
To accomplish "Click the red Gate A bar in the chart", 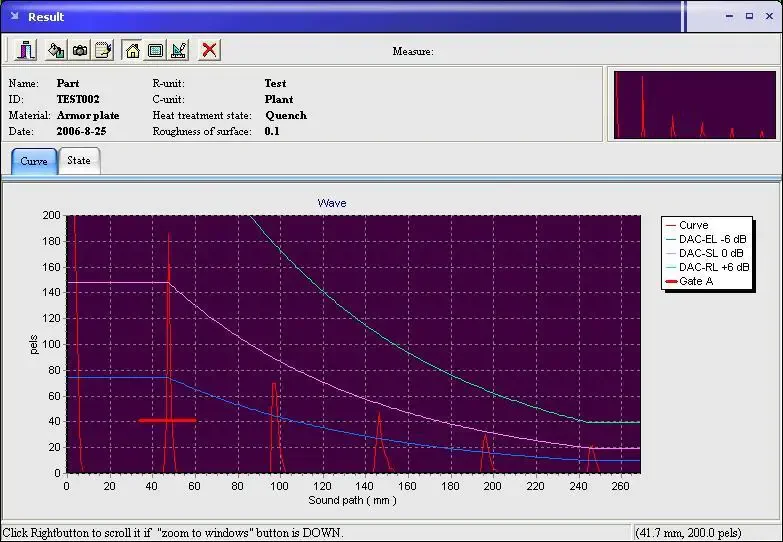I will pos(167,421).
